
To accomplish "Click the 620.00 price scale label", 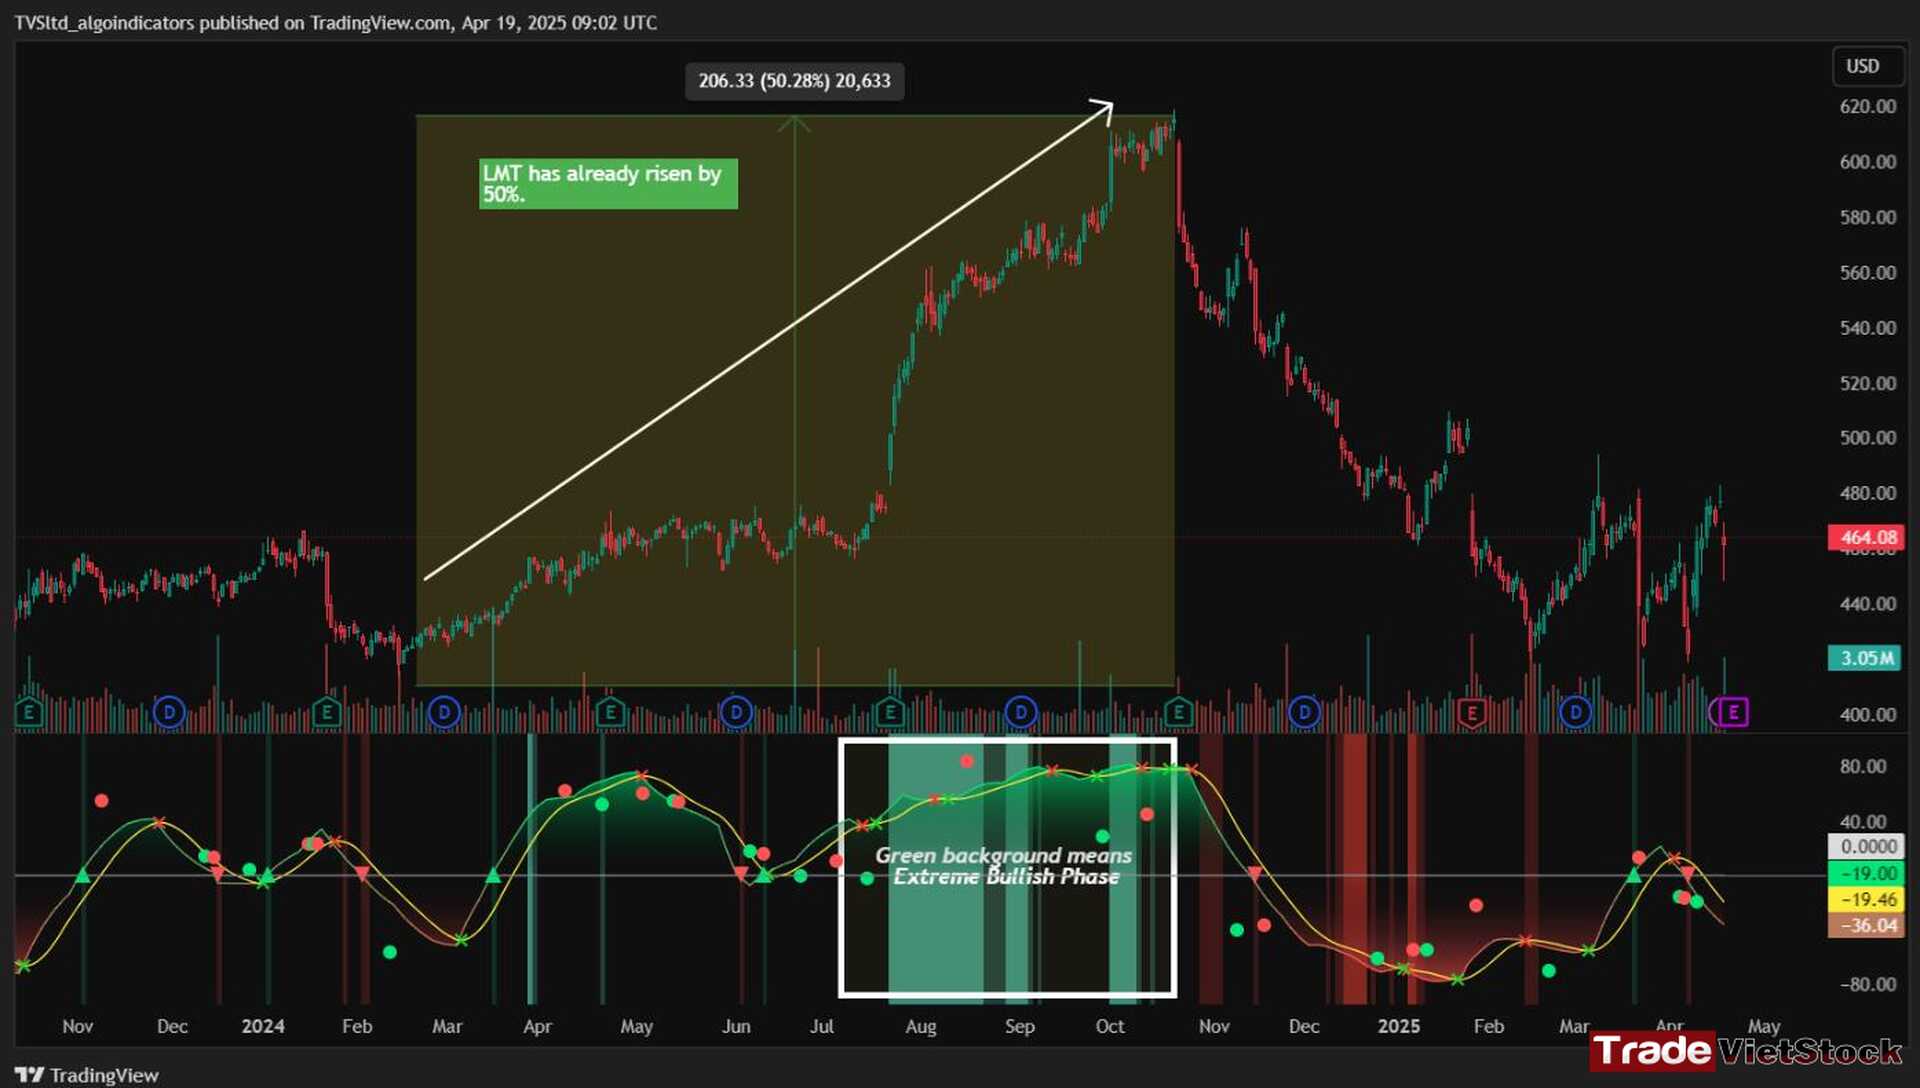I will (1867, 106).
